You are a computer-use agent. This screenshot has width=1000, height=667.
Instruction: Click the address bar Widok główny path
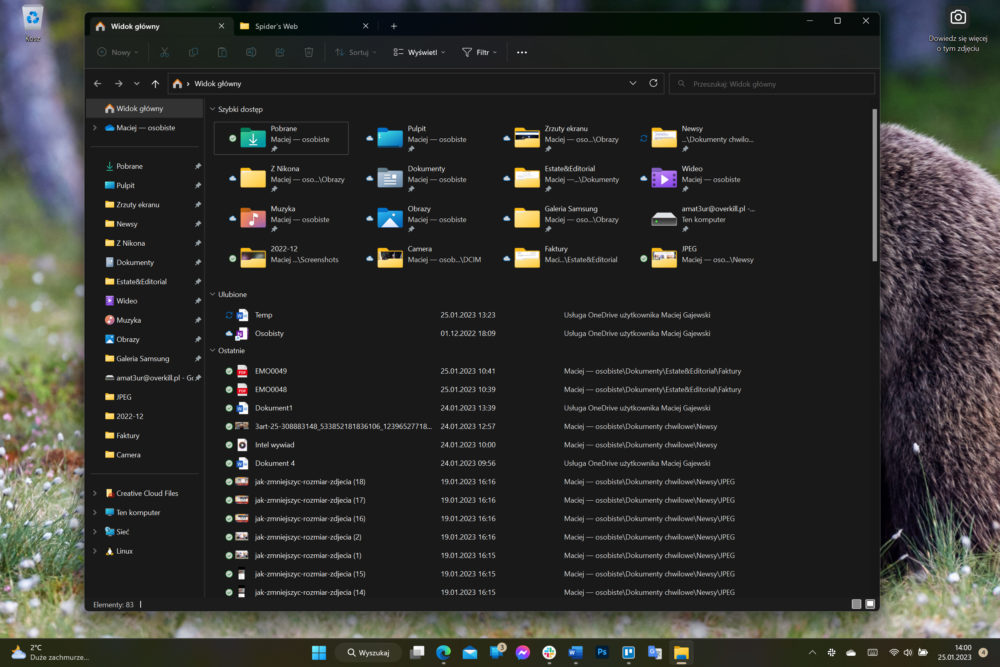[415, 84]
